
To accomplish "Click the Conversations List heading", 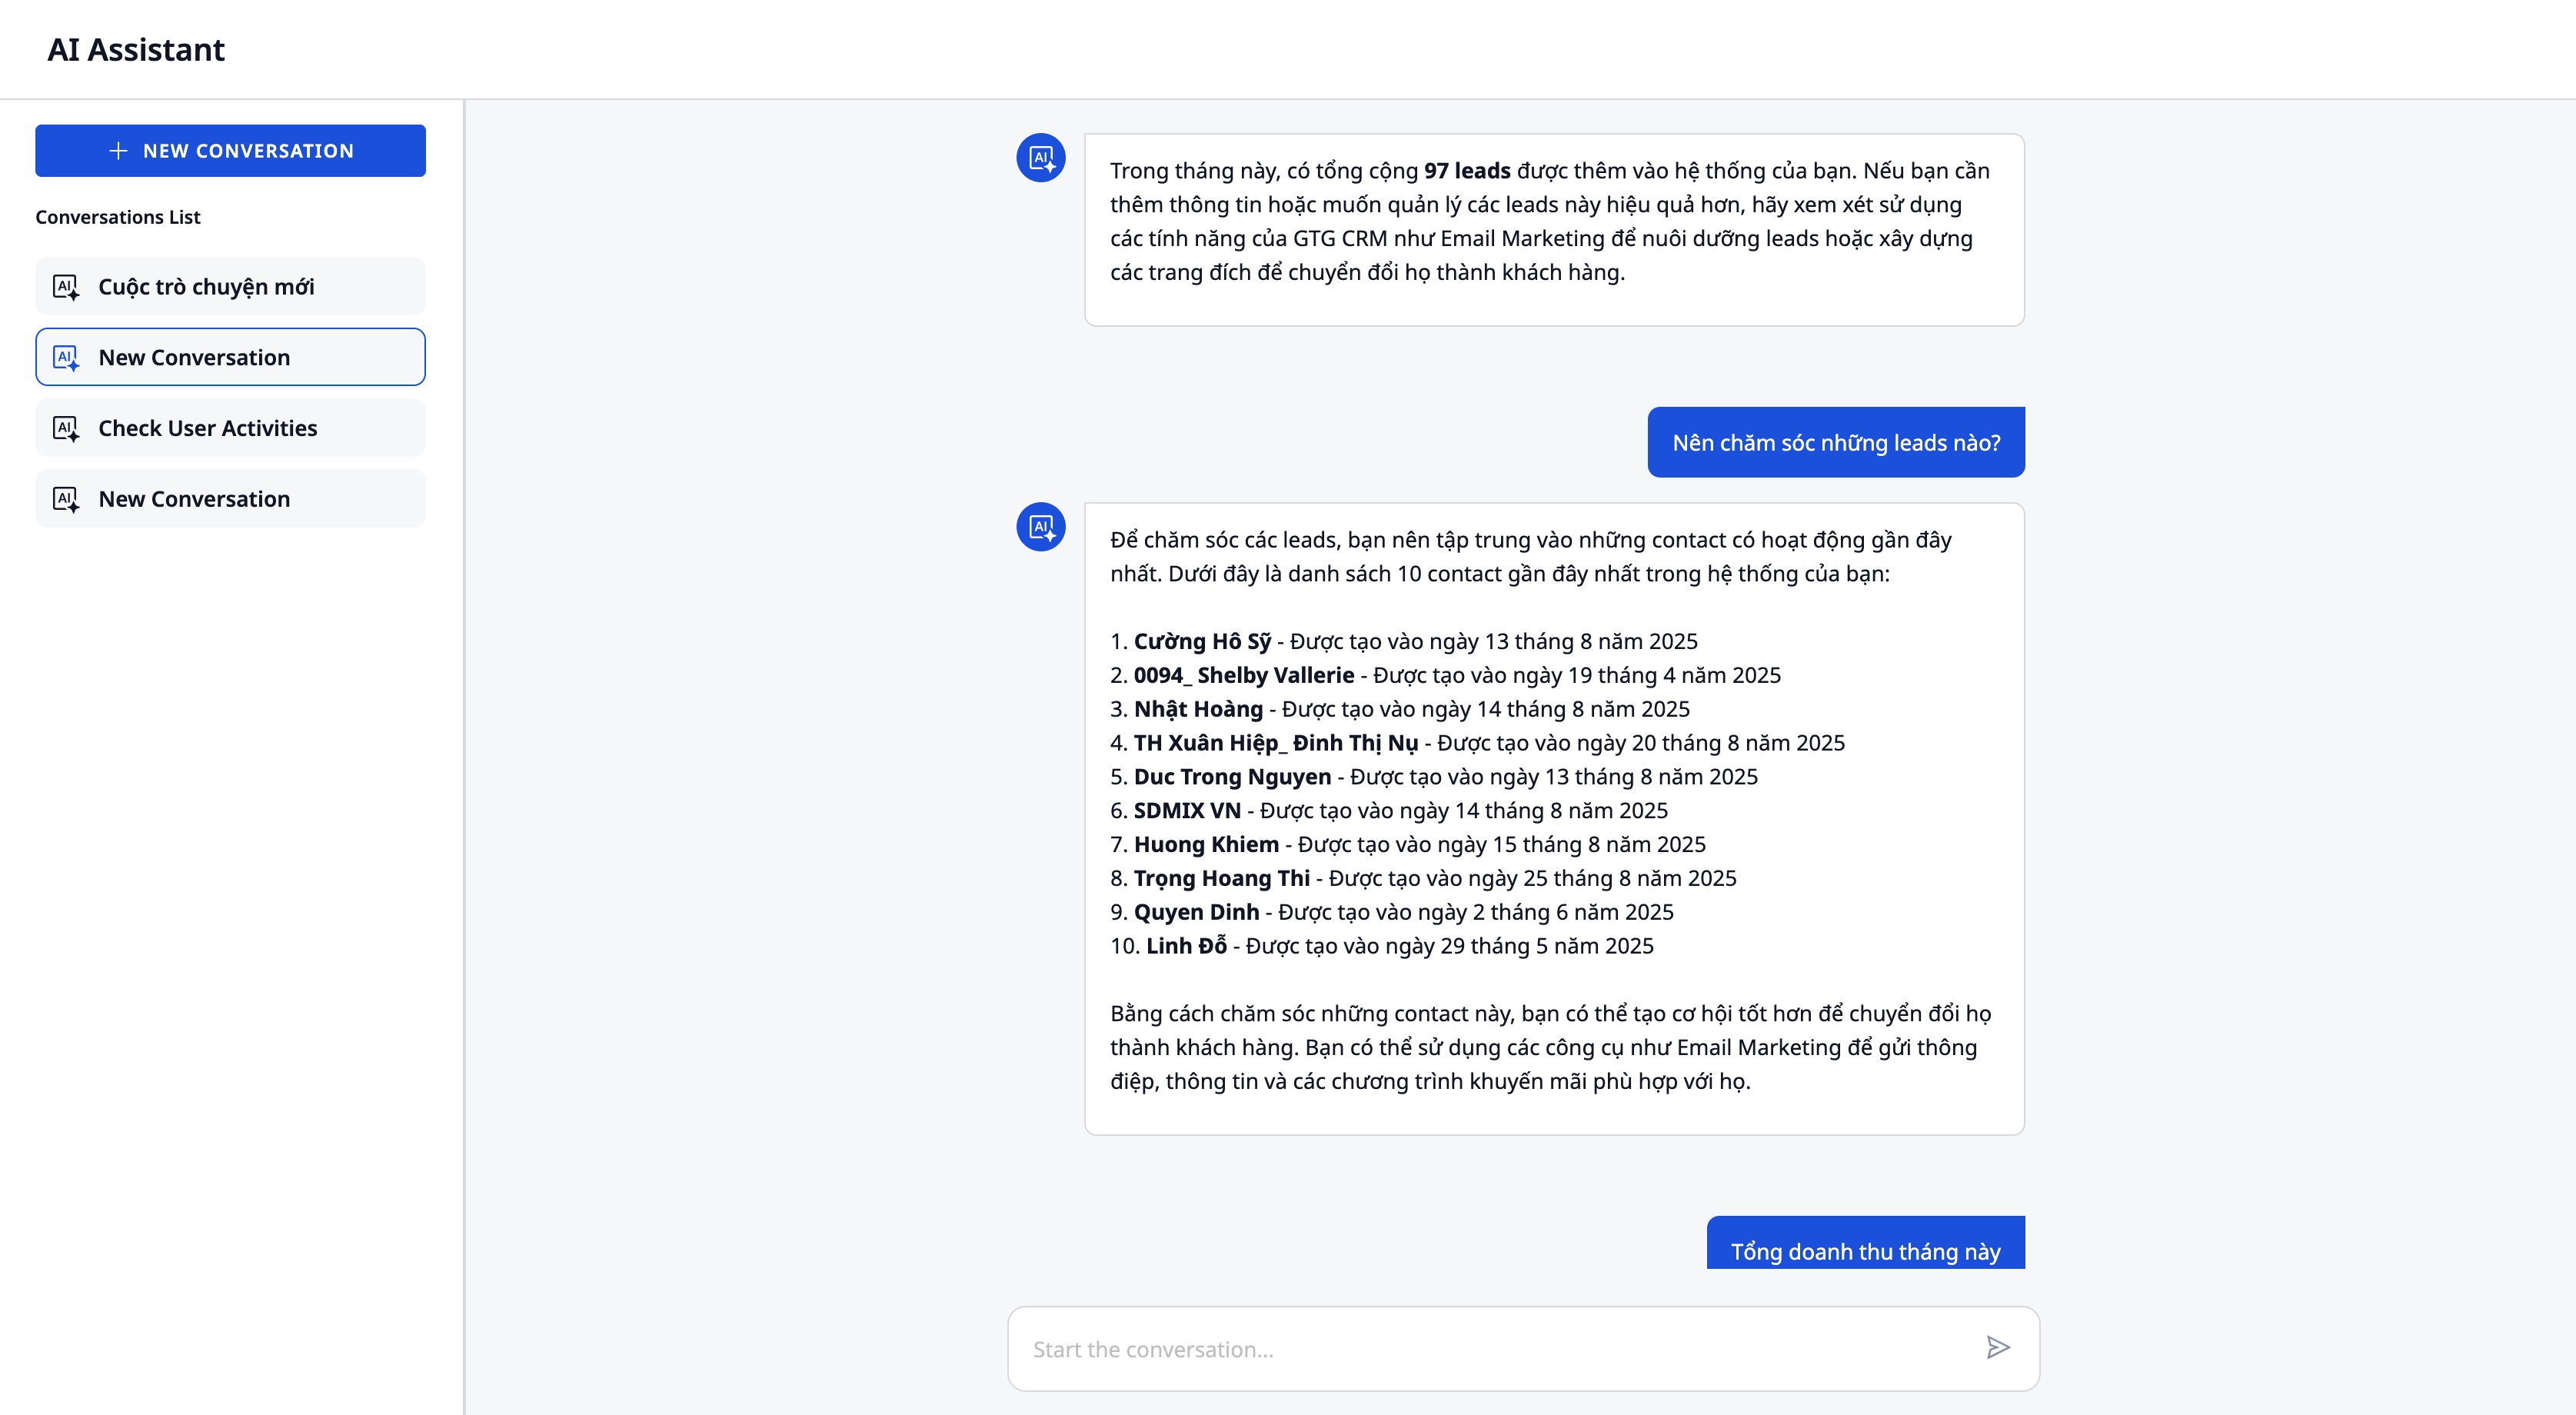I will (118, 217).
